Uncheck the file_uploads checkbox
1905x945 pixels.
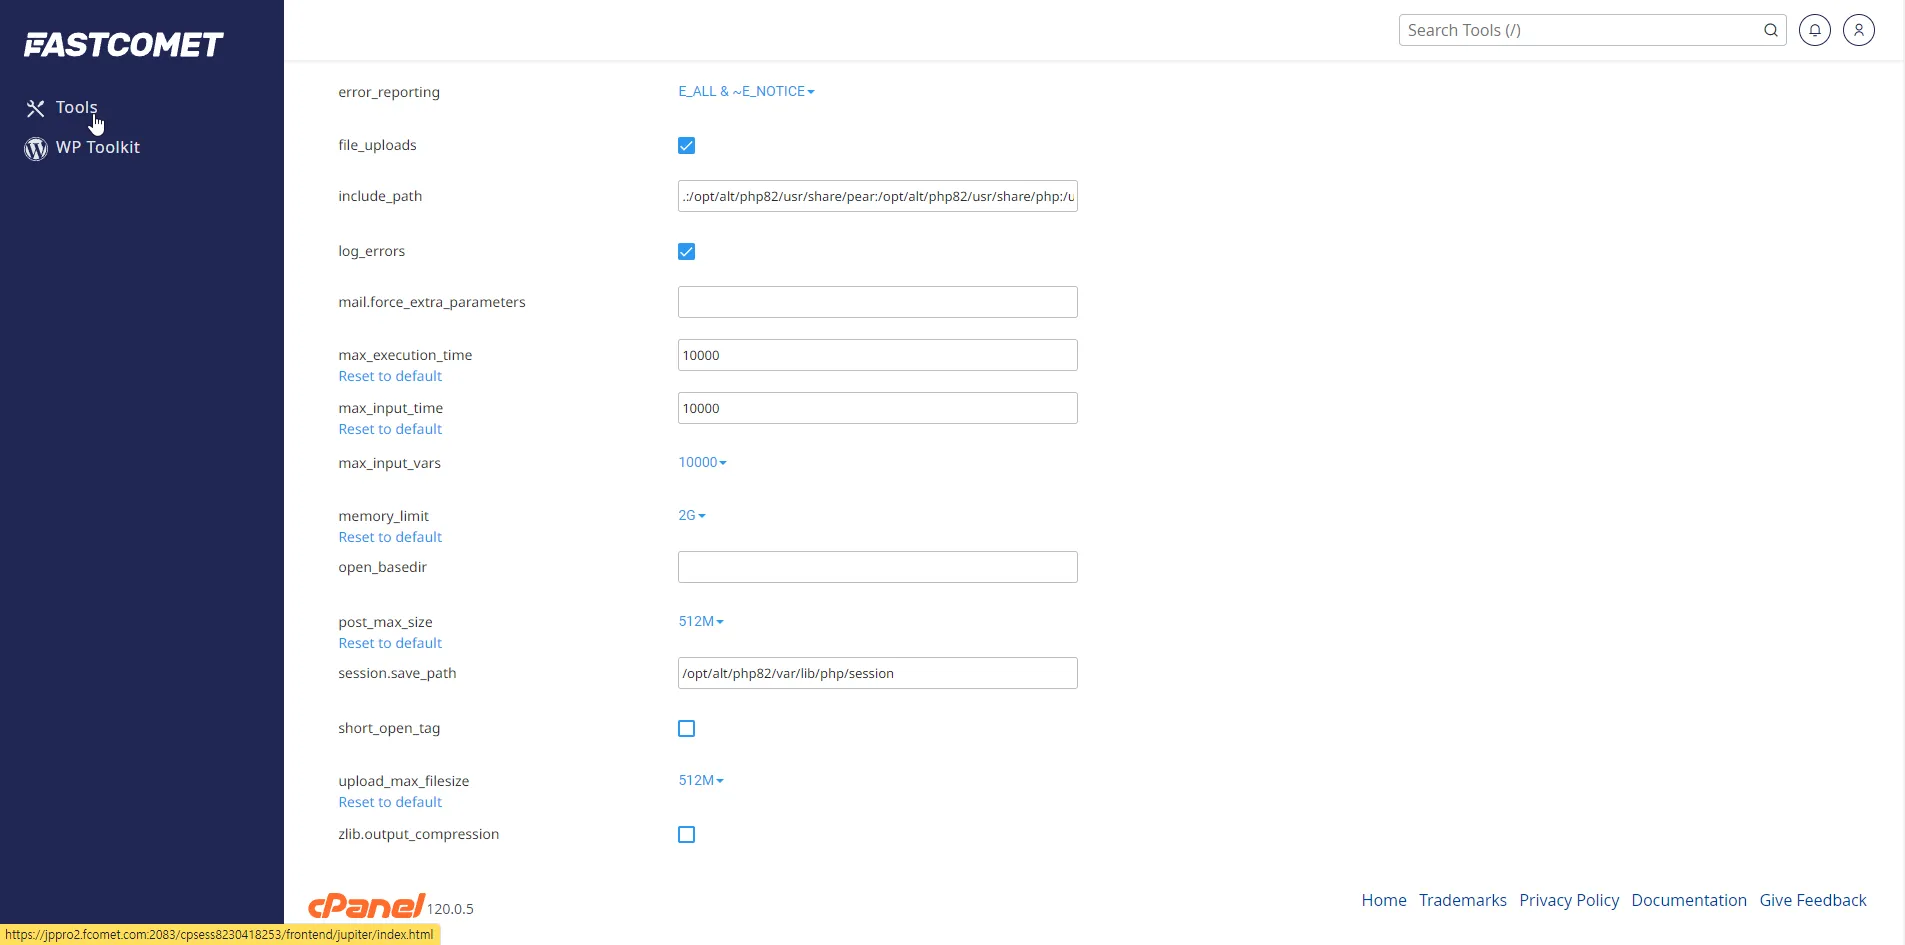686,146
